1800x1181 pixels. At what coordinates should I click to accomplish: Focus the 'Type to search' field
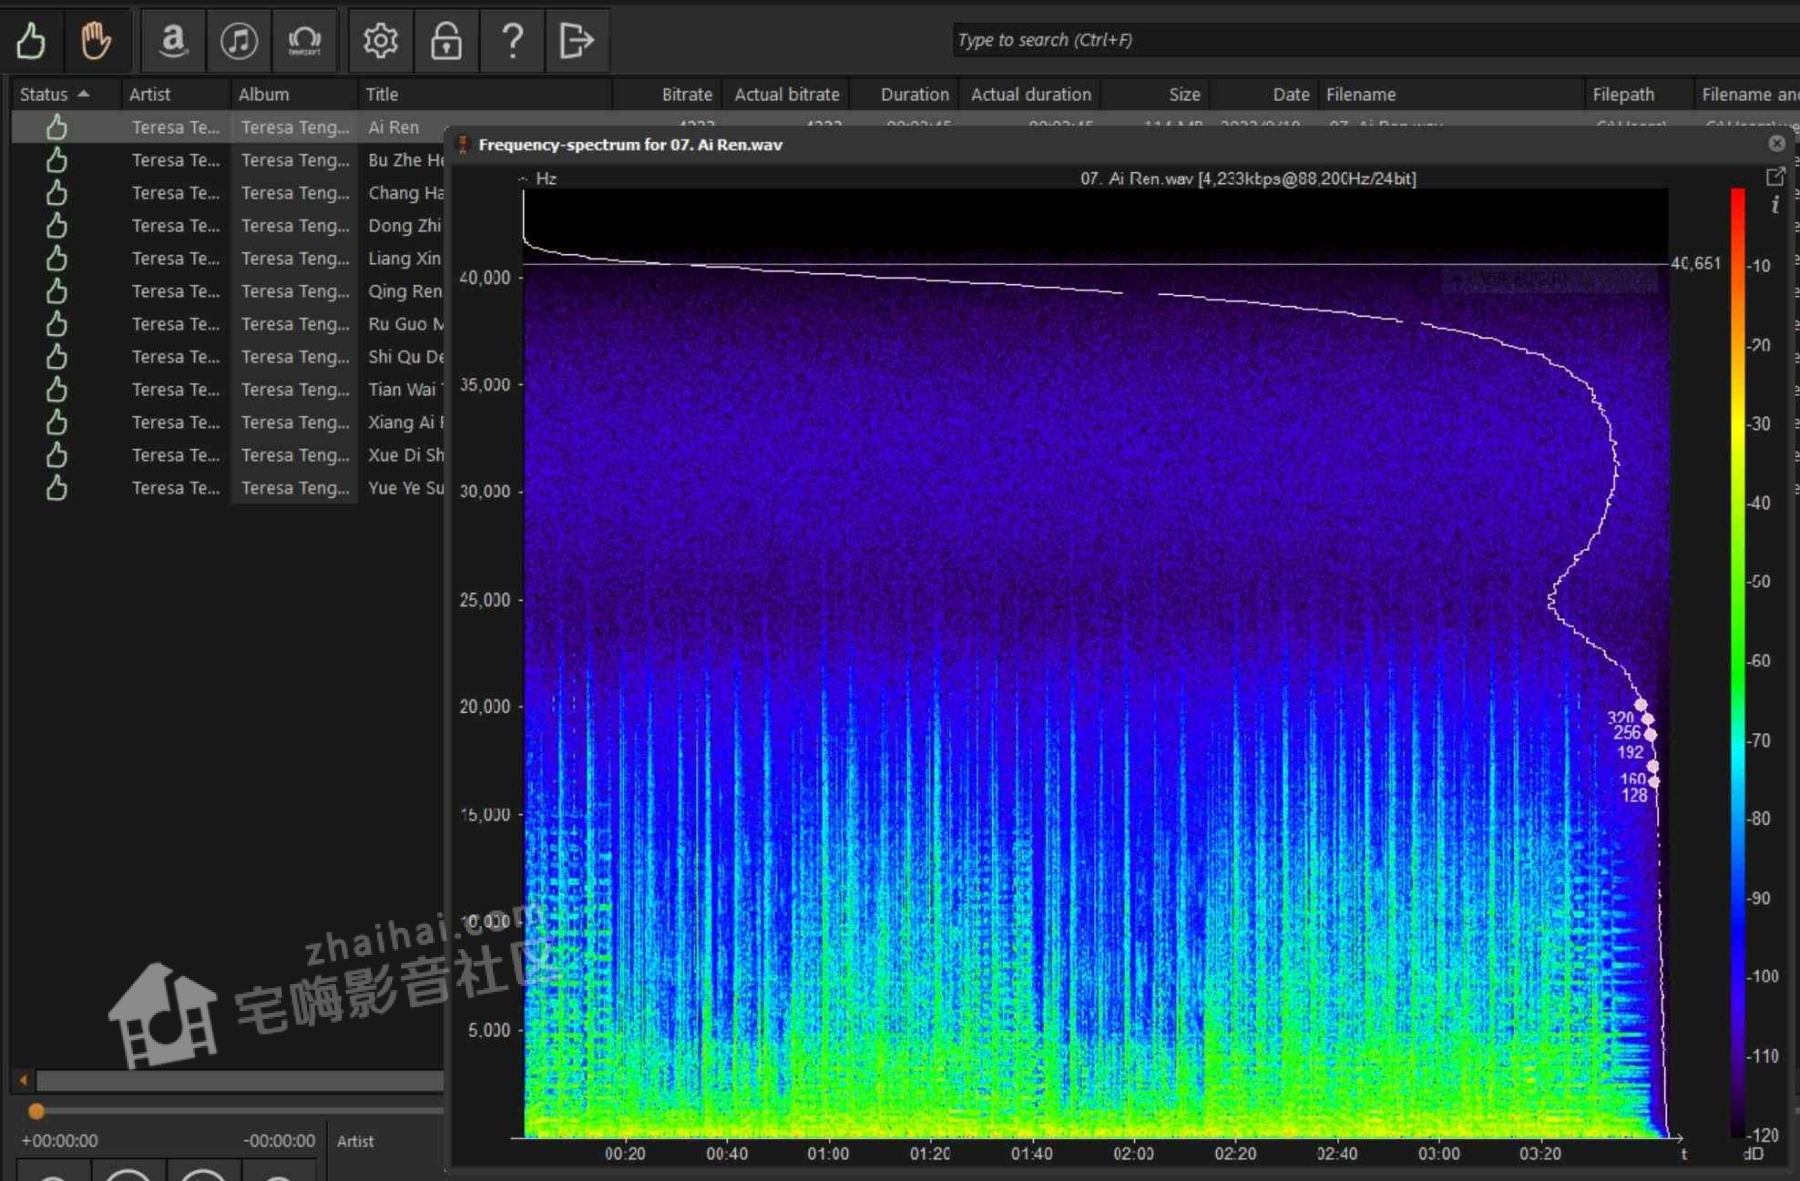click(1376, 40)
